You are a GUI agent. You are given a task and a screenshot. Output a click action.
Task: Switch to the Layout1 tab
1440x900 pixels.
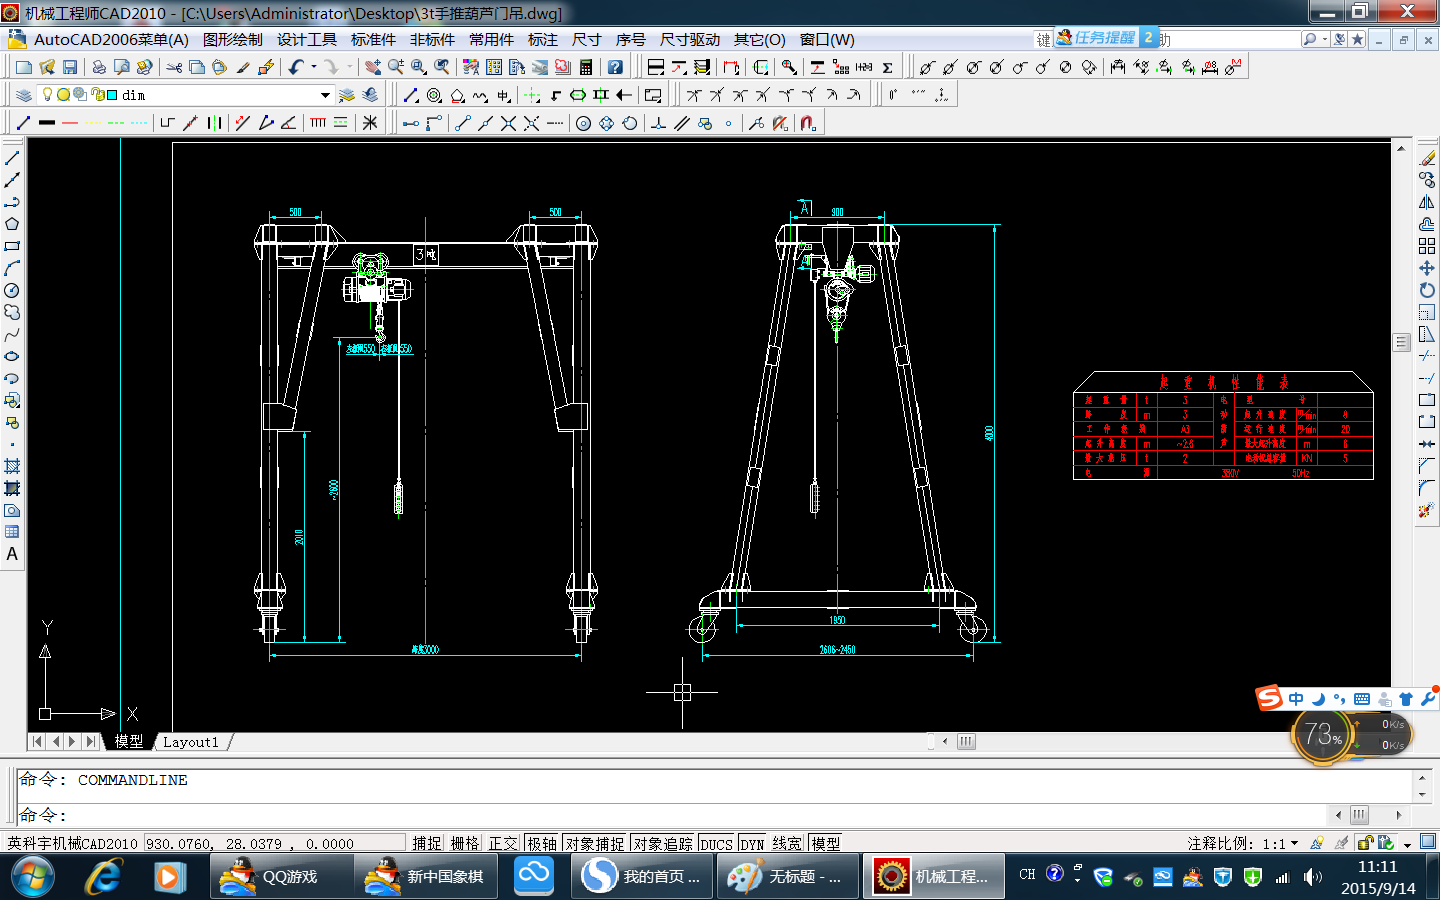190,742
